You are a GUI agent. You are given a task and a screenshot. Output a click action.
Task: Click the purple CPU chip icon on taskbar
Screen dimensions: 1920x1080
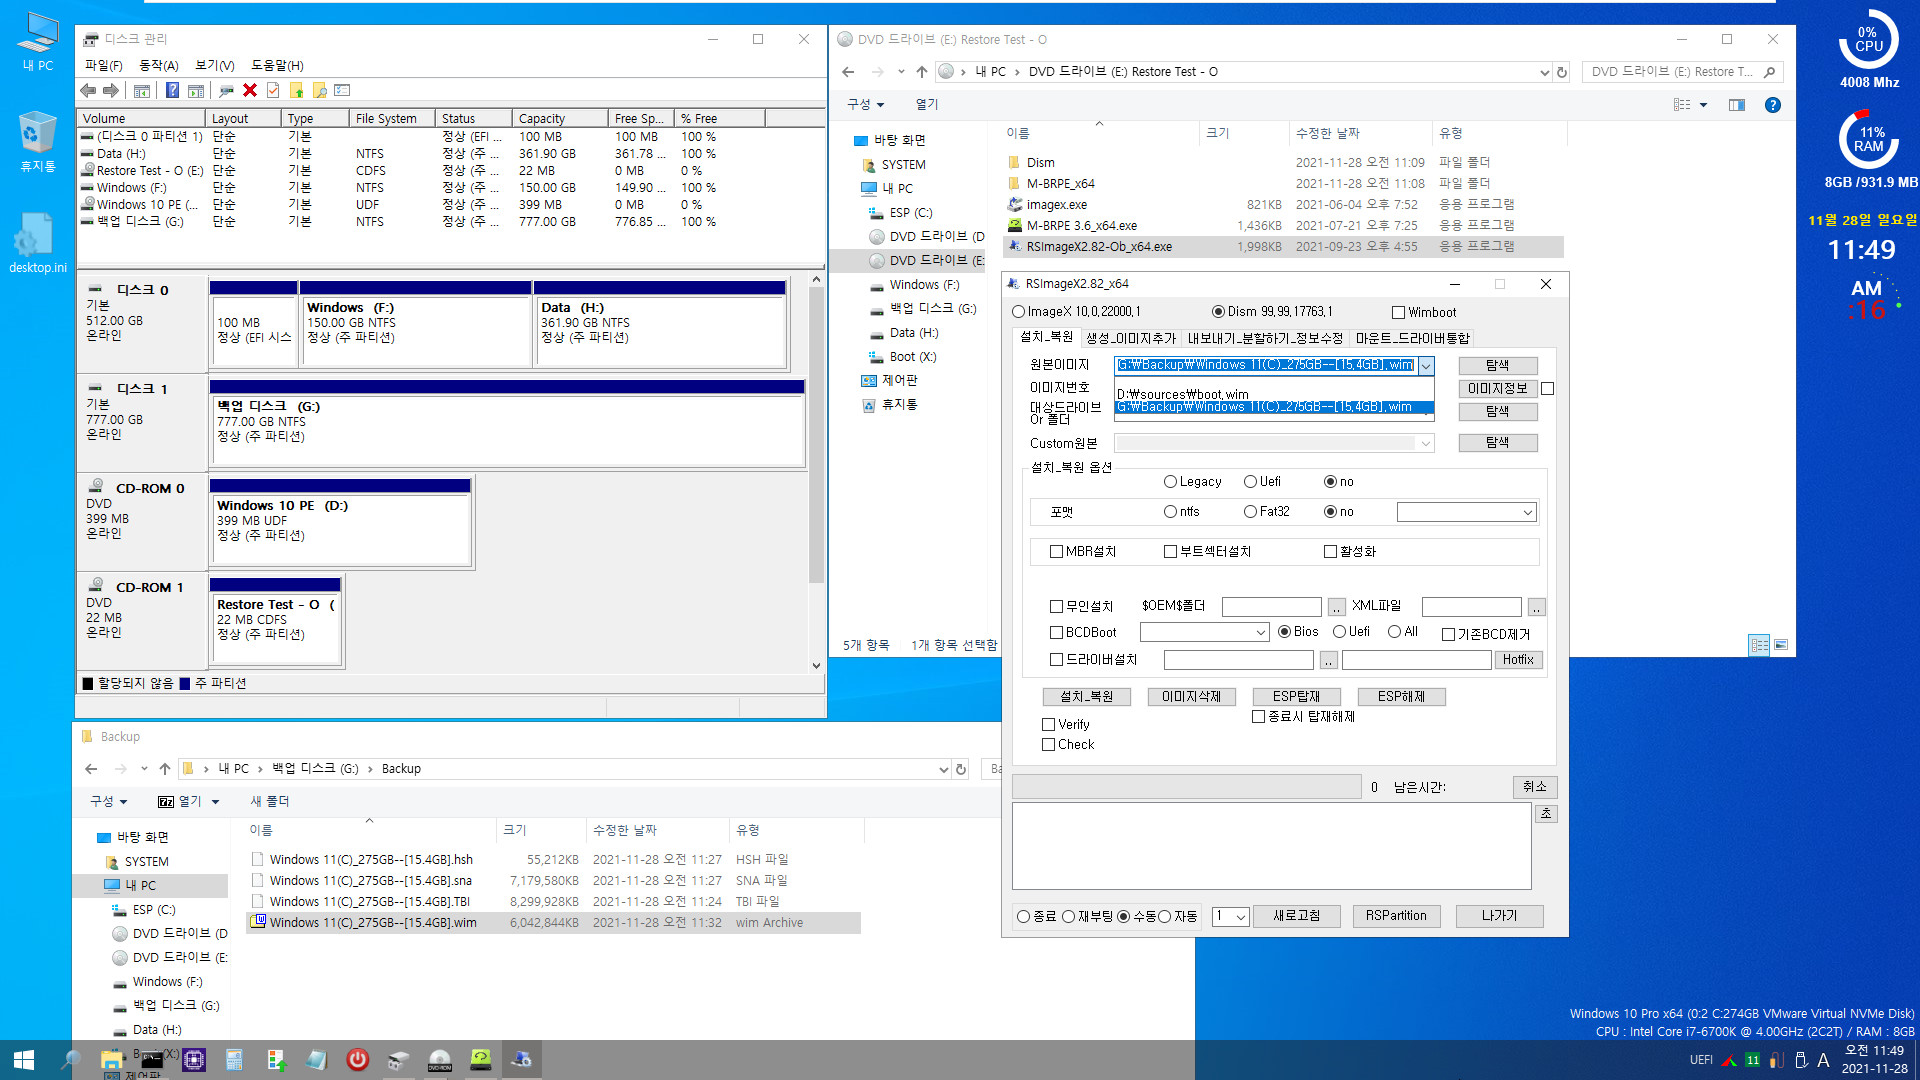click(194, 1060)
